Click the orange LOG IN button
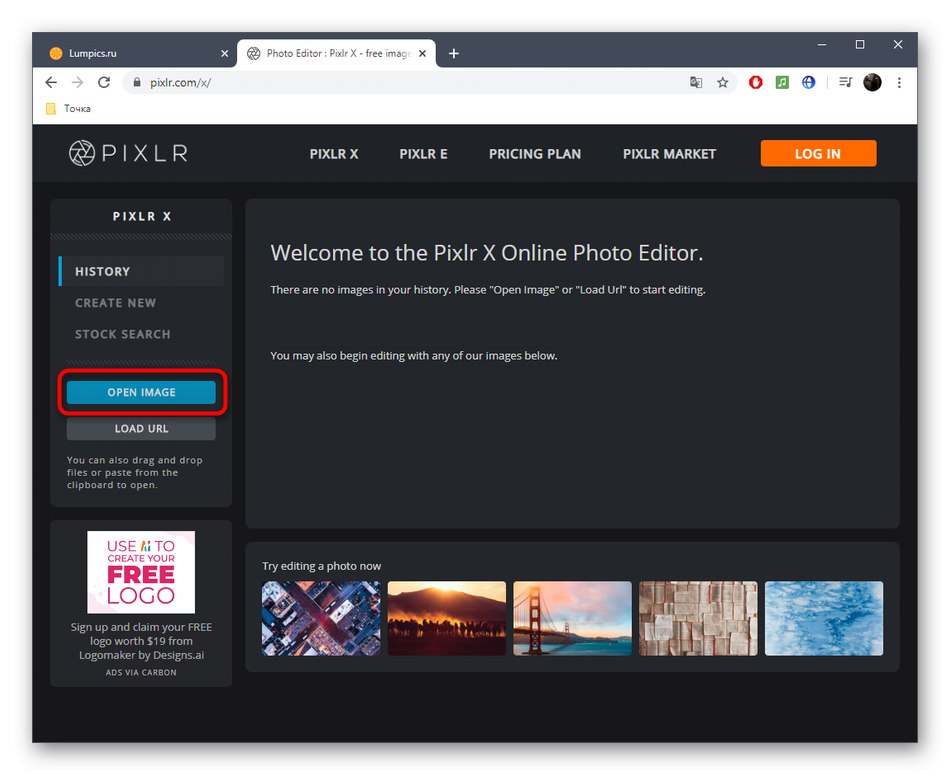950x775 pixels. (x=818, y=153)
